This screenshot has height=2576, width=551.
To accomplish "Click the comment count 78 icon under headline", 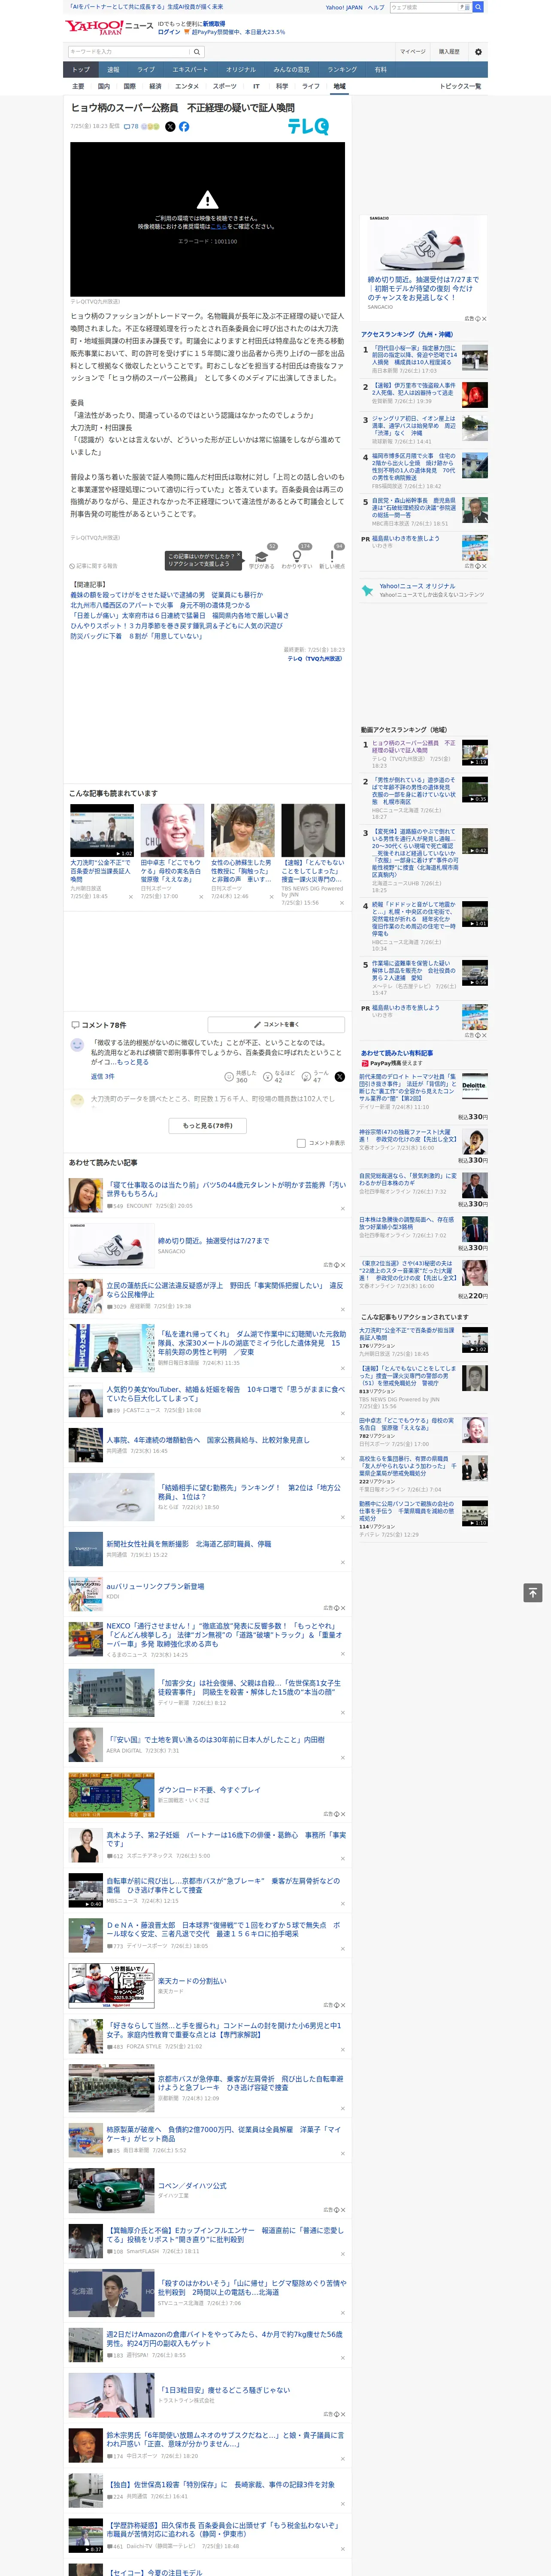I will (x=130, y=127).
